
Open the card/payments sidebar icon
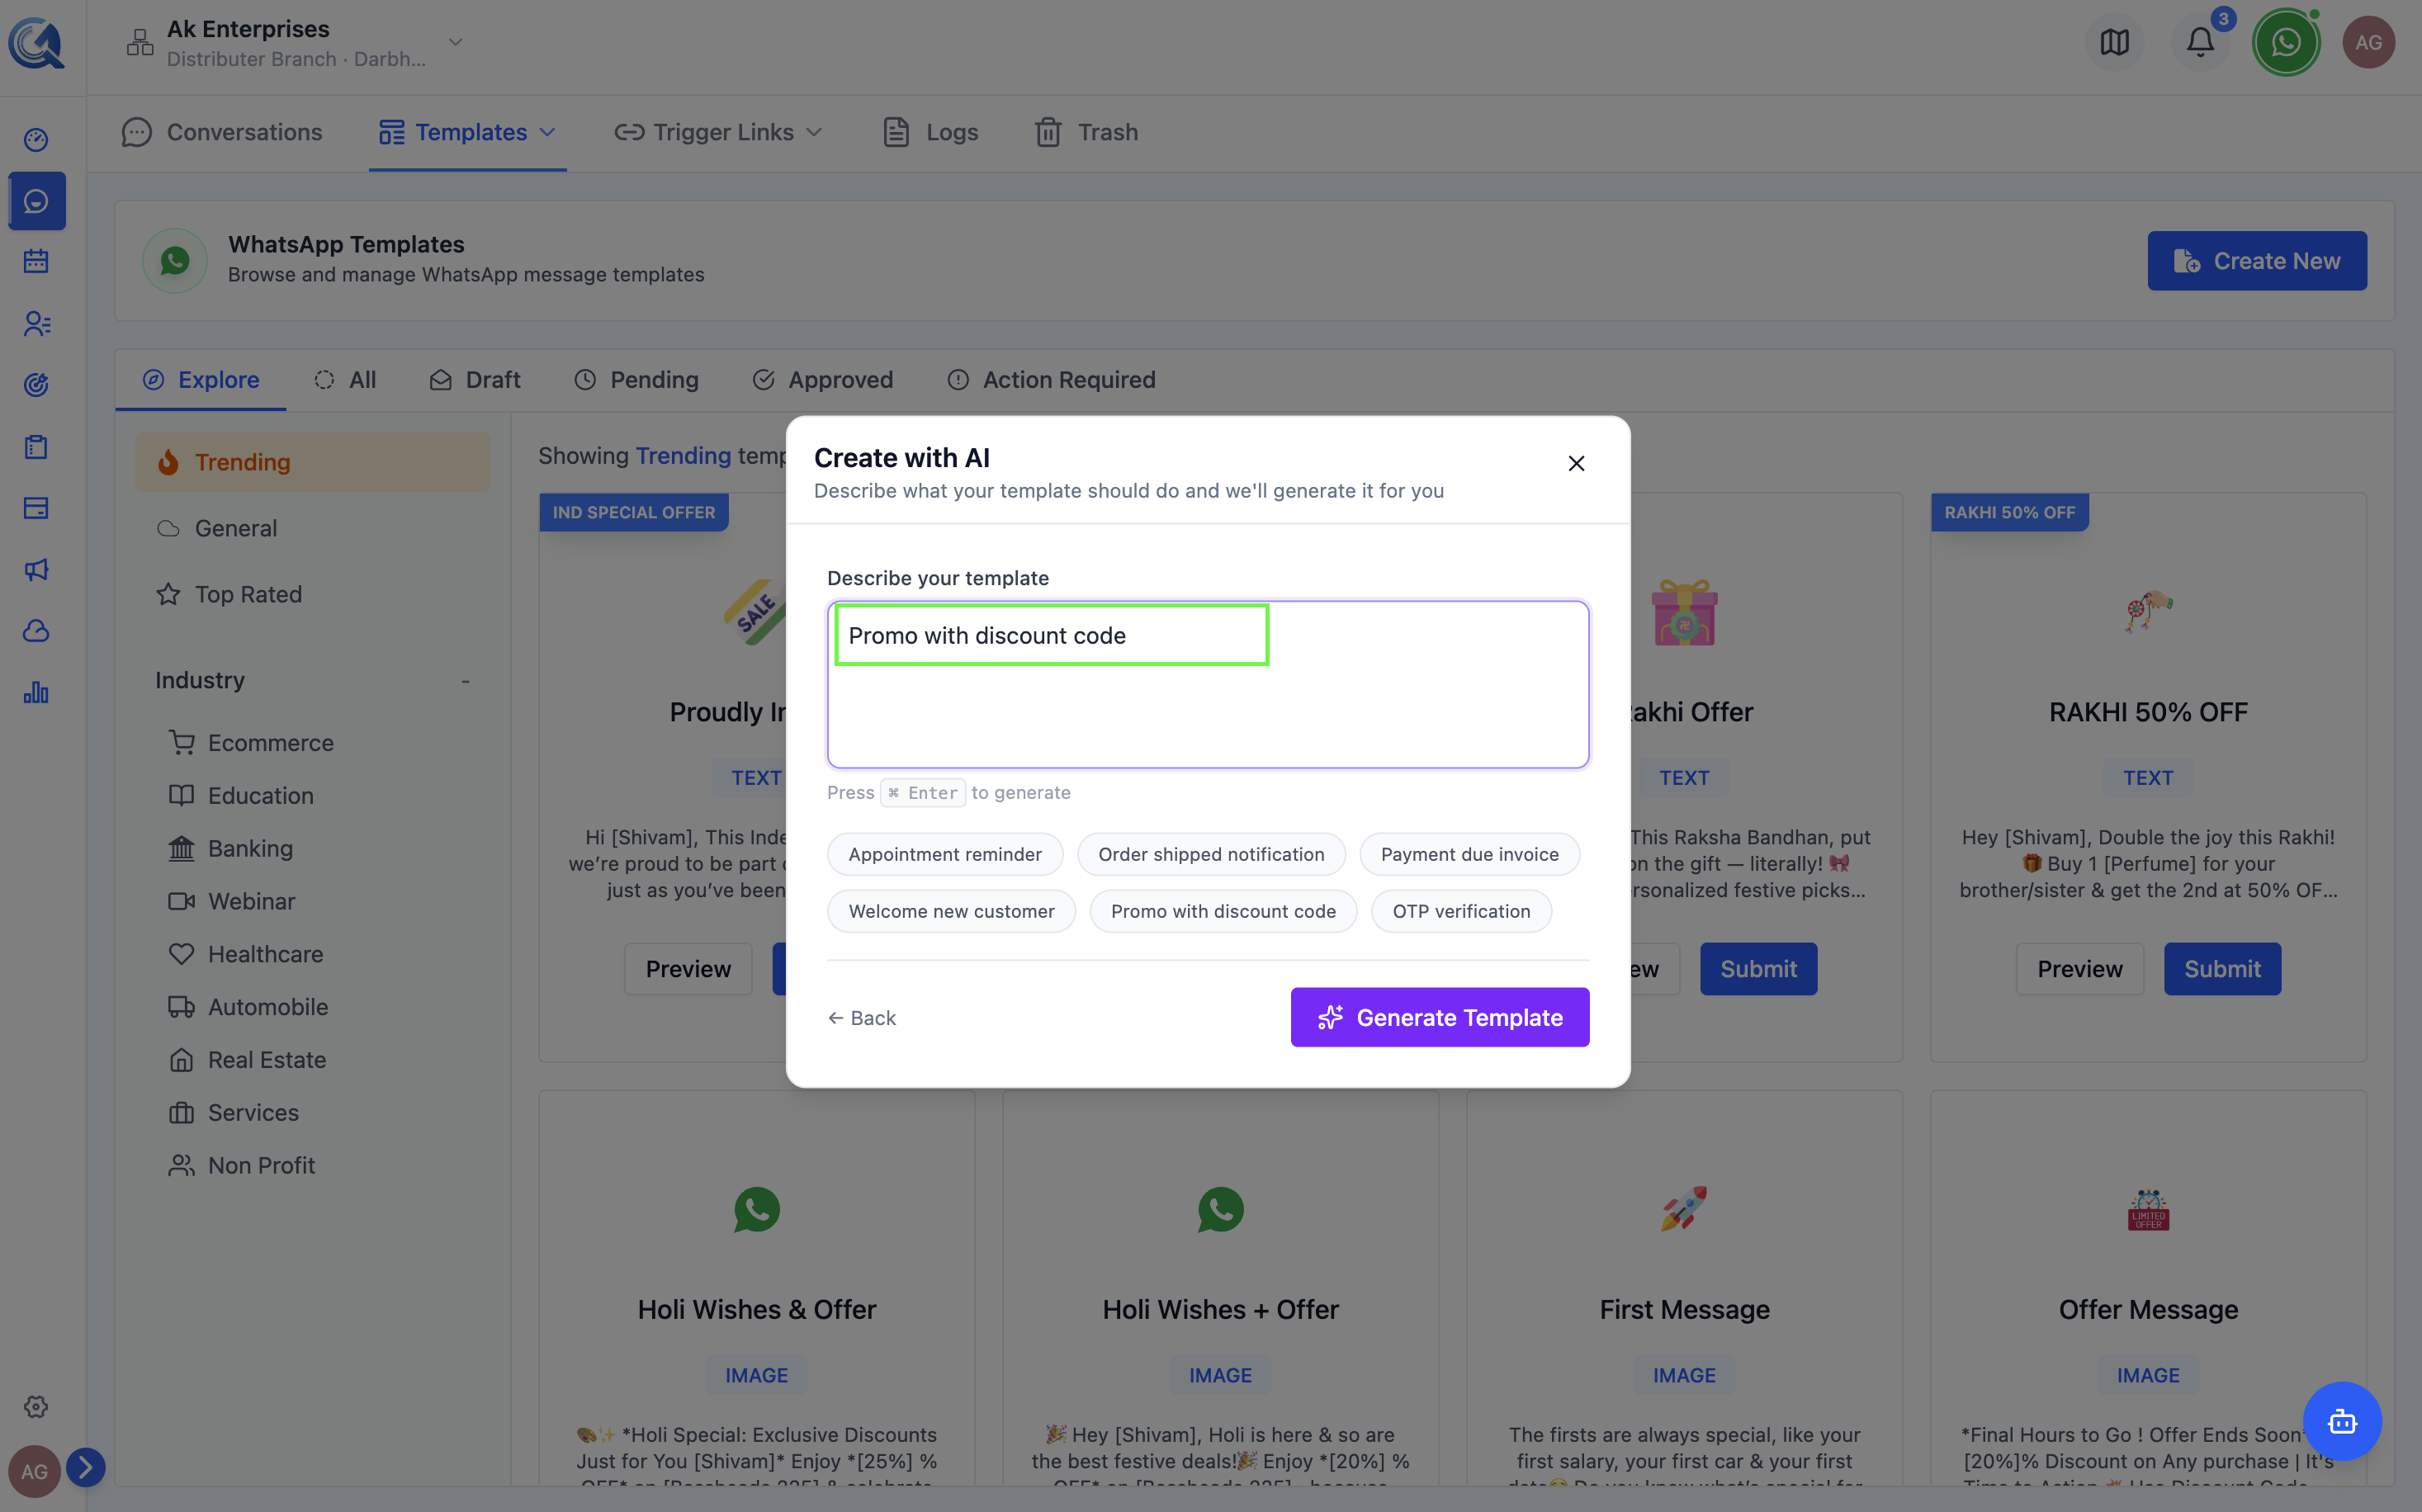[36, 508]
